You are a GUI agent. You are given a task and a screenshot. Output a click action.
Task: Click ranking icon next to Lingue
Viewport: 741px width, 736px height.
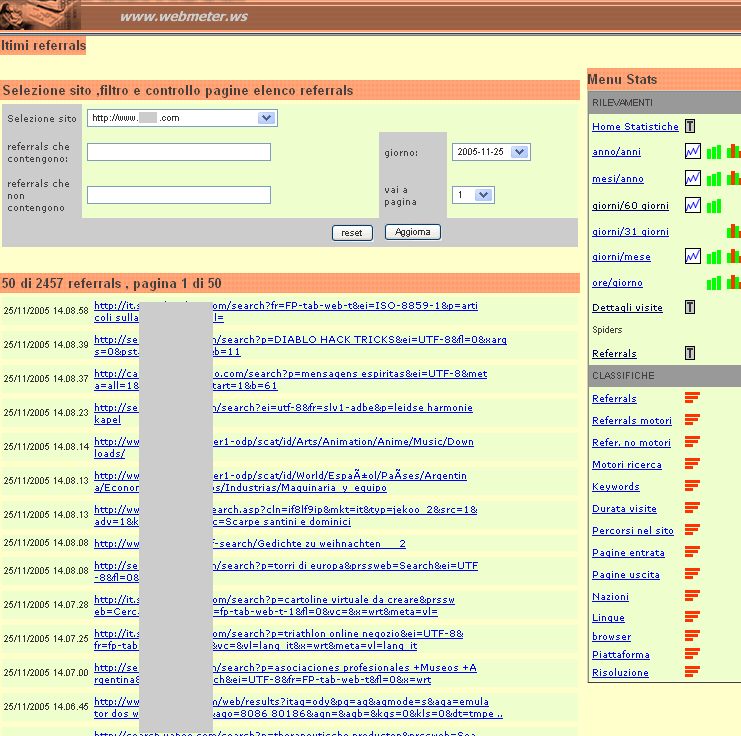tap(692, 617)
